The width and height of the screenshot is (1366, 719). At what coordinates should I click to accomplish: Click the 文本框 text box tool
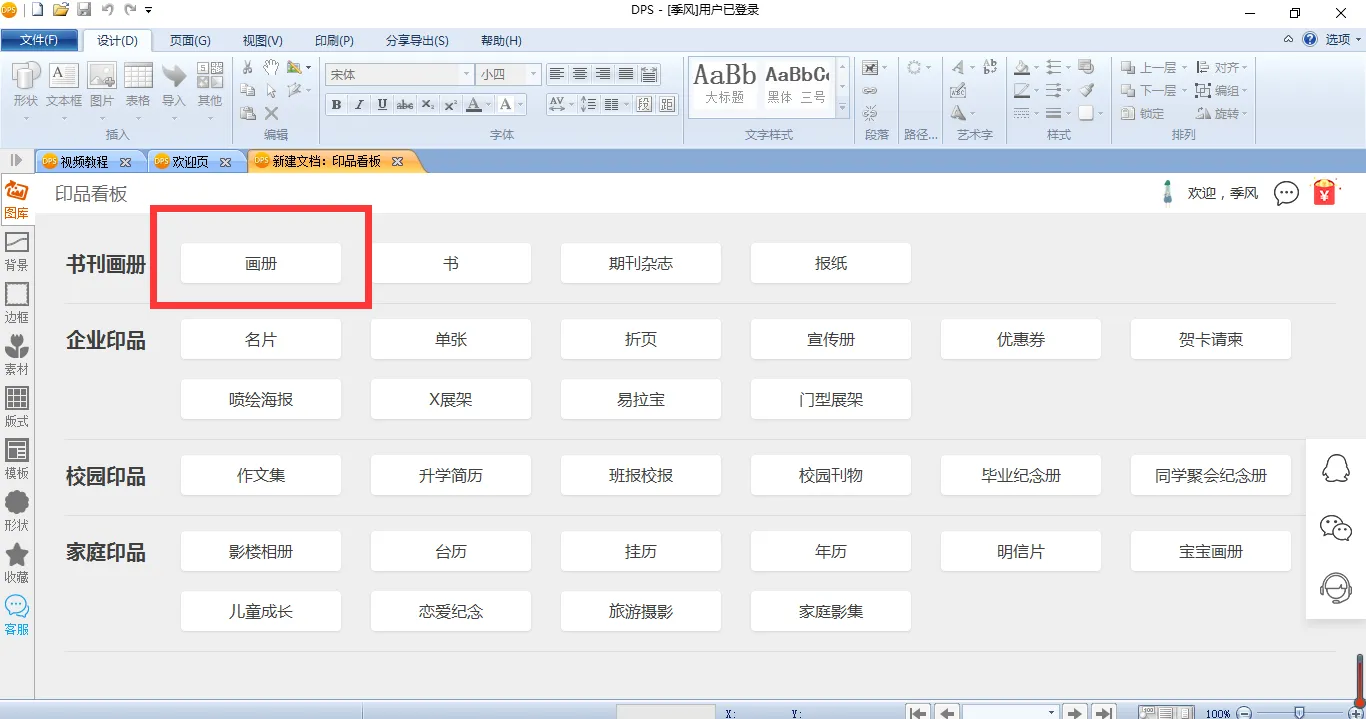[x=64, y=85]
